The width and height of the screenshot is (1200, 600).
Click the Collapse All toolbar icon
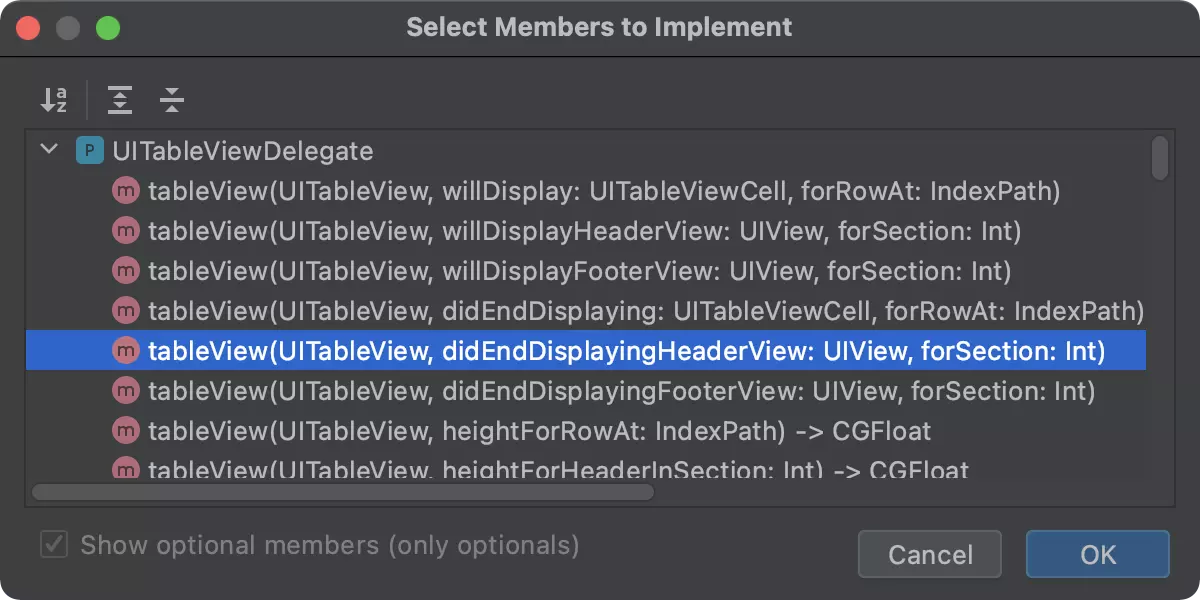[x=172, y=100]
